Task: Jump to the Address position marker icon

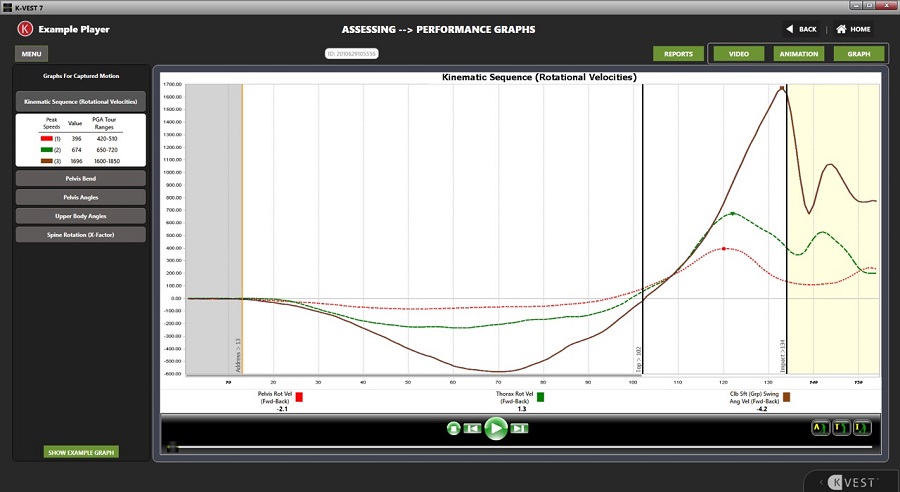Action: tap(817, 428)
